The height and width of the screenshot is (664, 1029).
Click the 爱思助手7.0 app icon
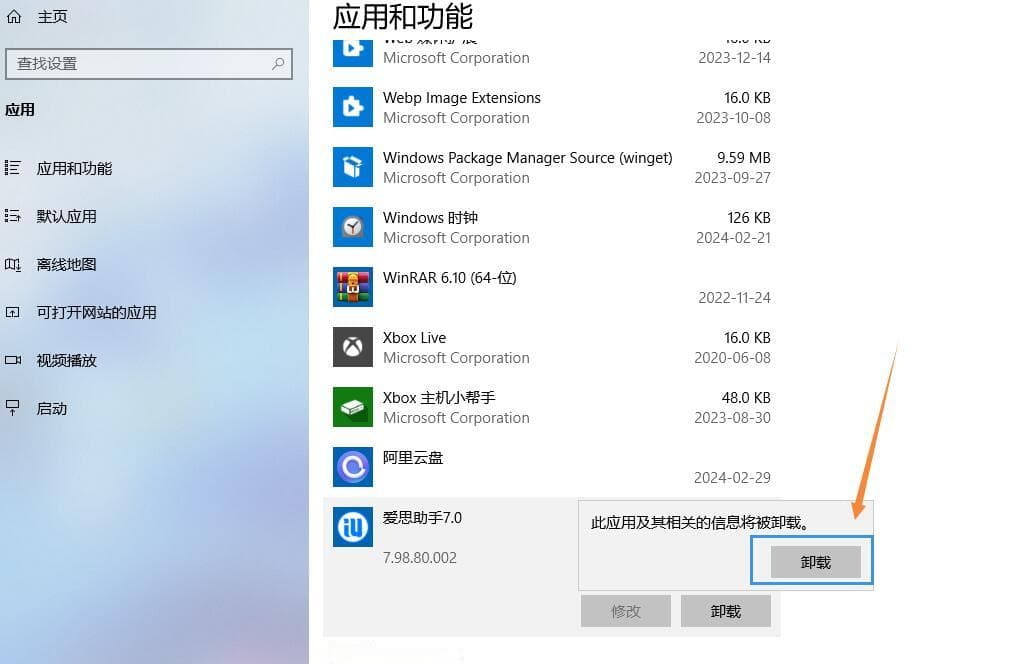(352, 527)
